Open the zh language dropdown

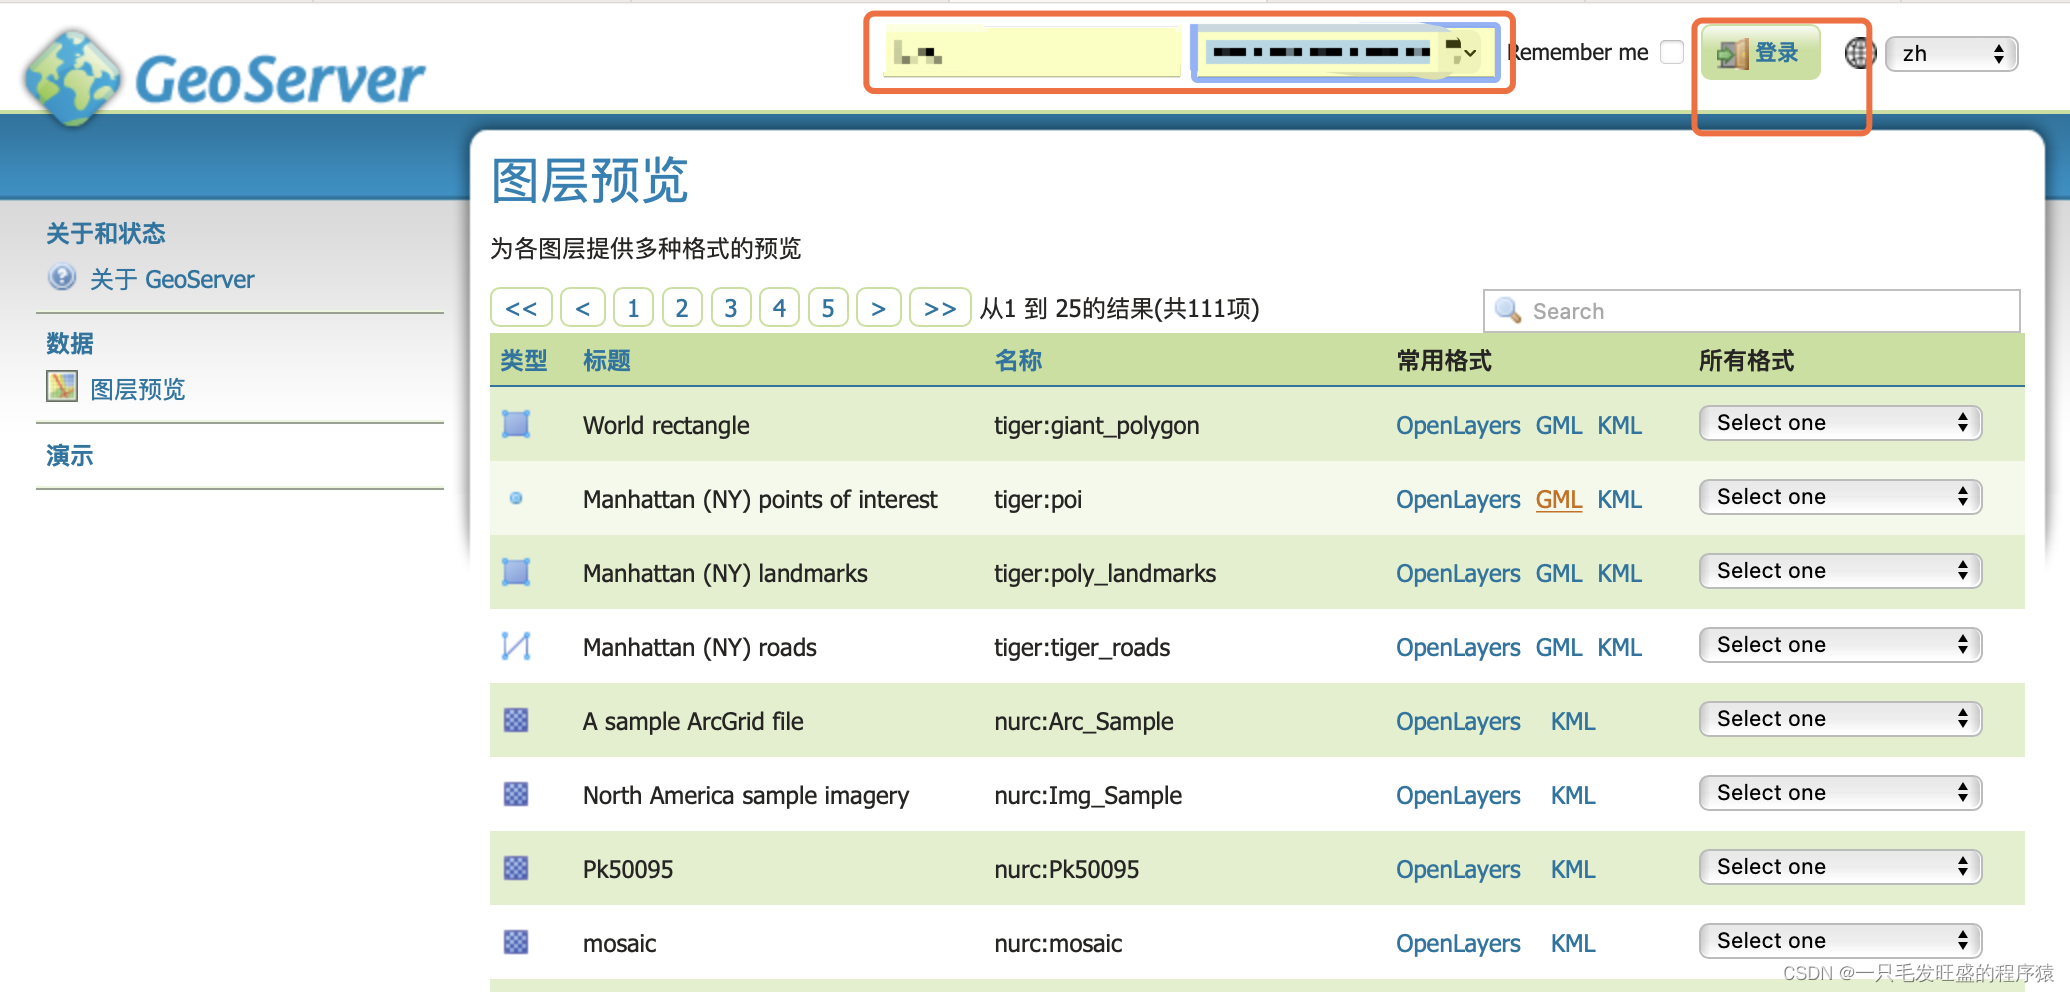tap(1950, 53)
